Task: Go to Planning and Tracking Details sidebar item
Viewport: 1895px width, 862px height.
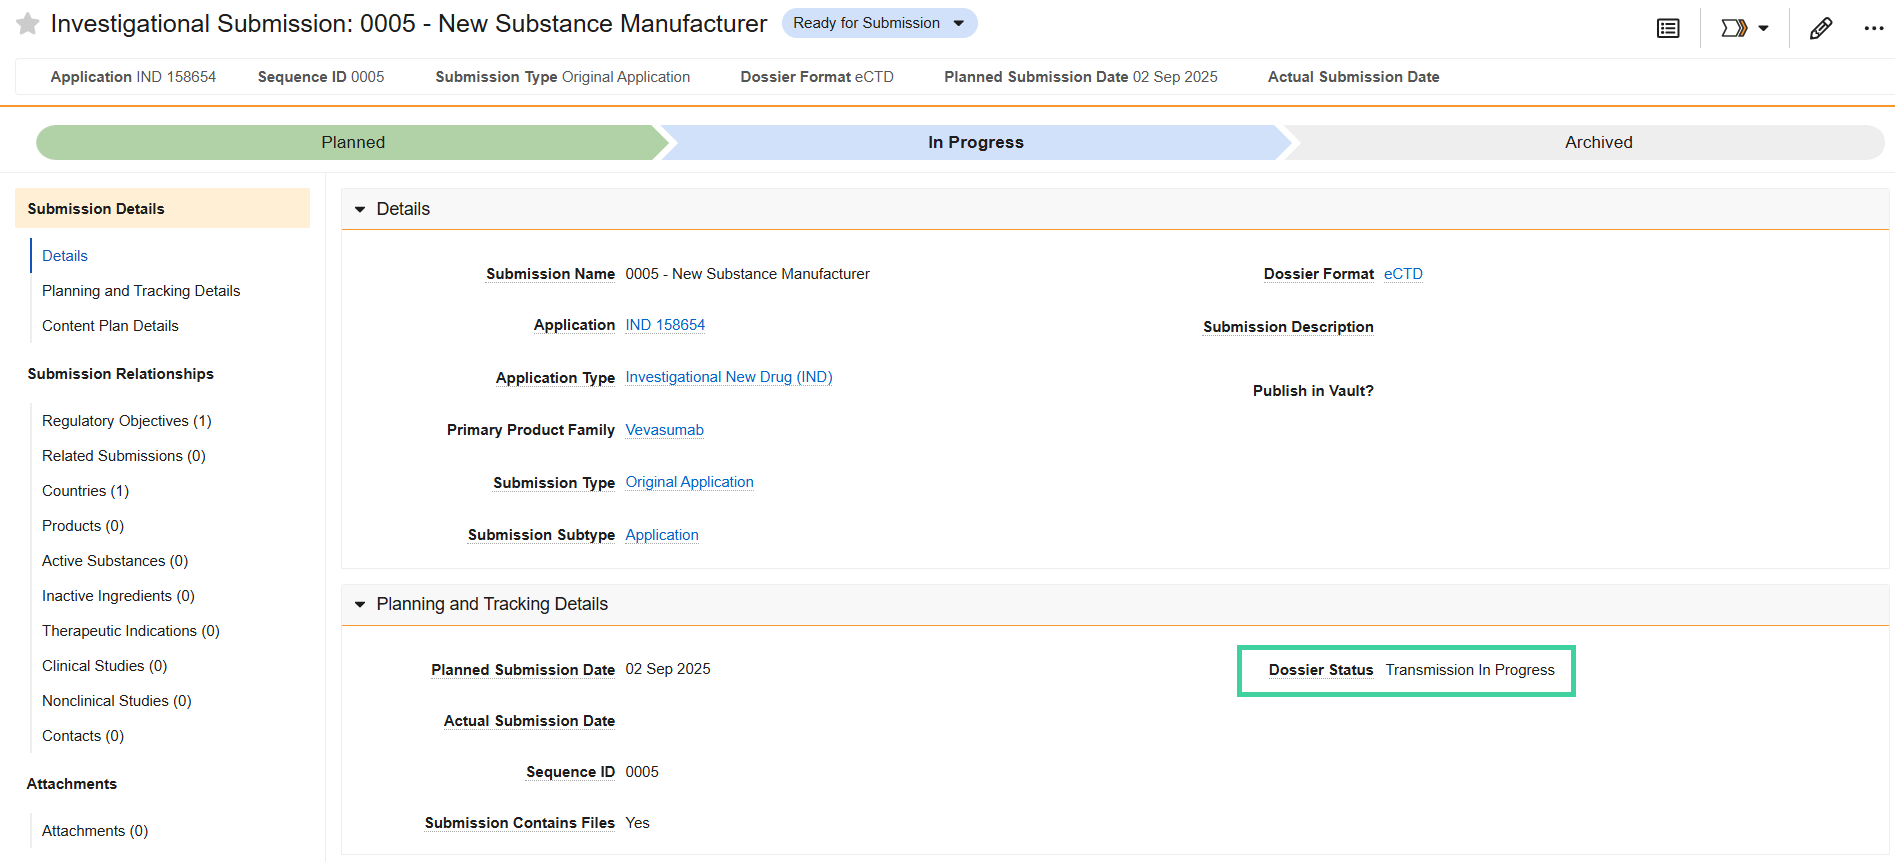Action: pyautogui.click(x=141, y=291)
